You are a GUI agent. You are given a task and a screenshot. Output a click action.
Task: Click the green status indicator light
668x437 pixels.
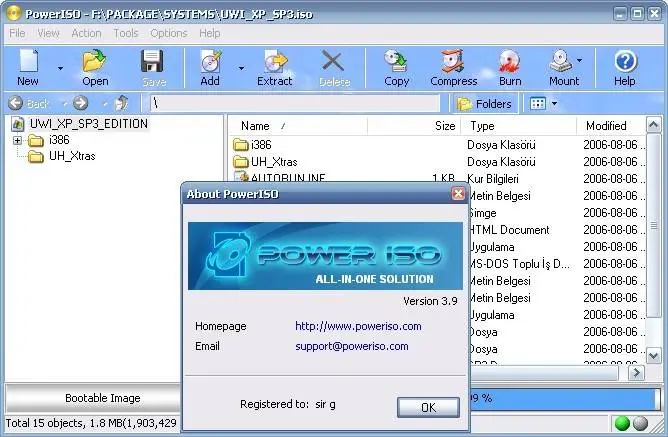[622, 423]
